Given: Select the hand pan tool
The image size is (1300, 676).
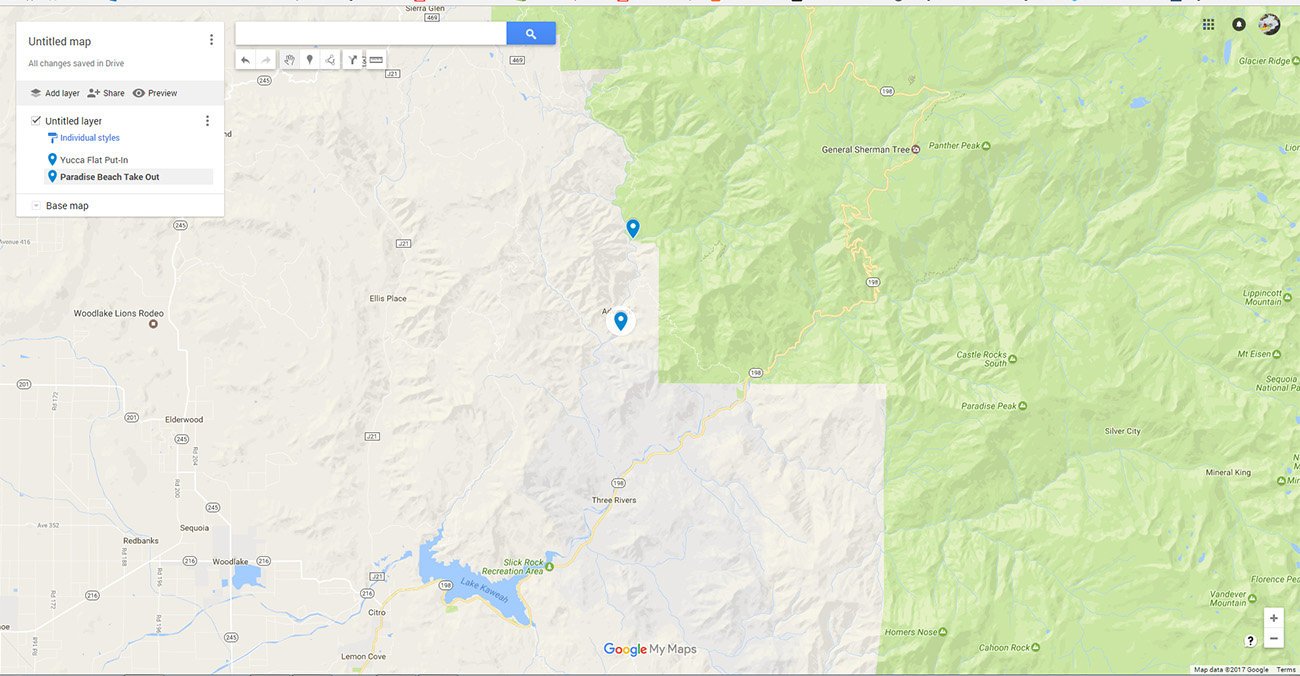Looking at the screenshot, I should 289,60.
